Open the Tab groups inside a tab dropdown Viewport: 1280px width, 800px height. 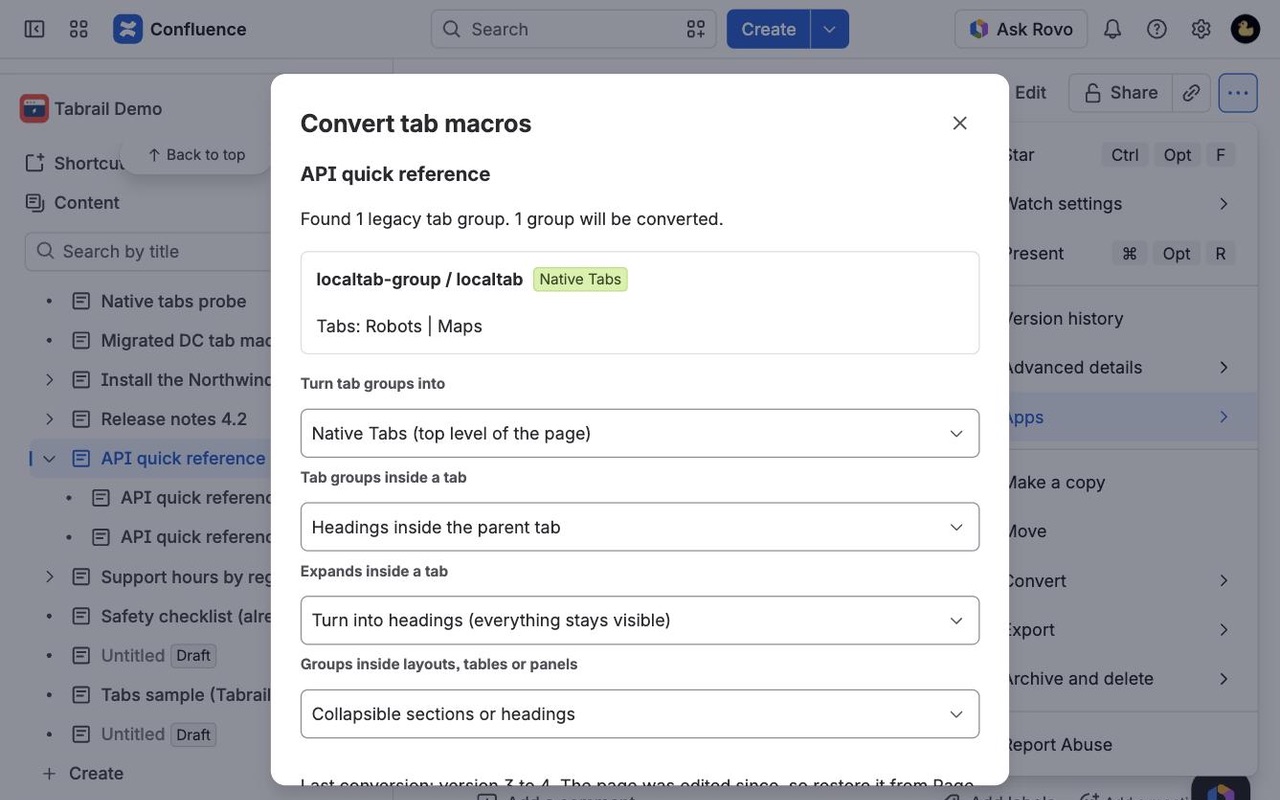click(x=640, y=527)
